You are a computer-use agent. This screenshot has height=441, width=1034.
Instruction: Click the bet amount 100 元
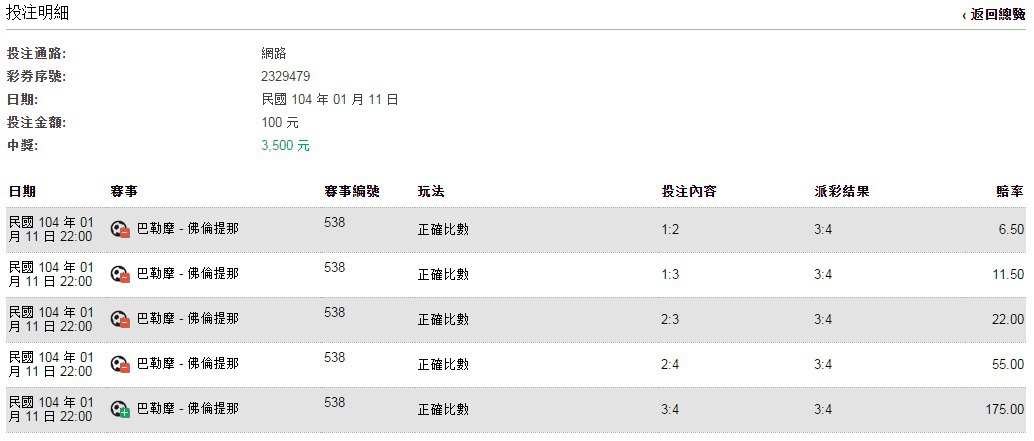coord(280,123)
